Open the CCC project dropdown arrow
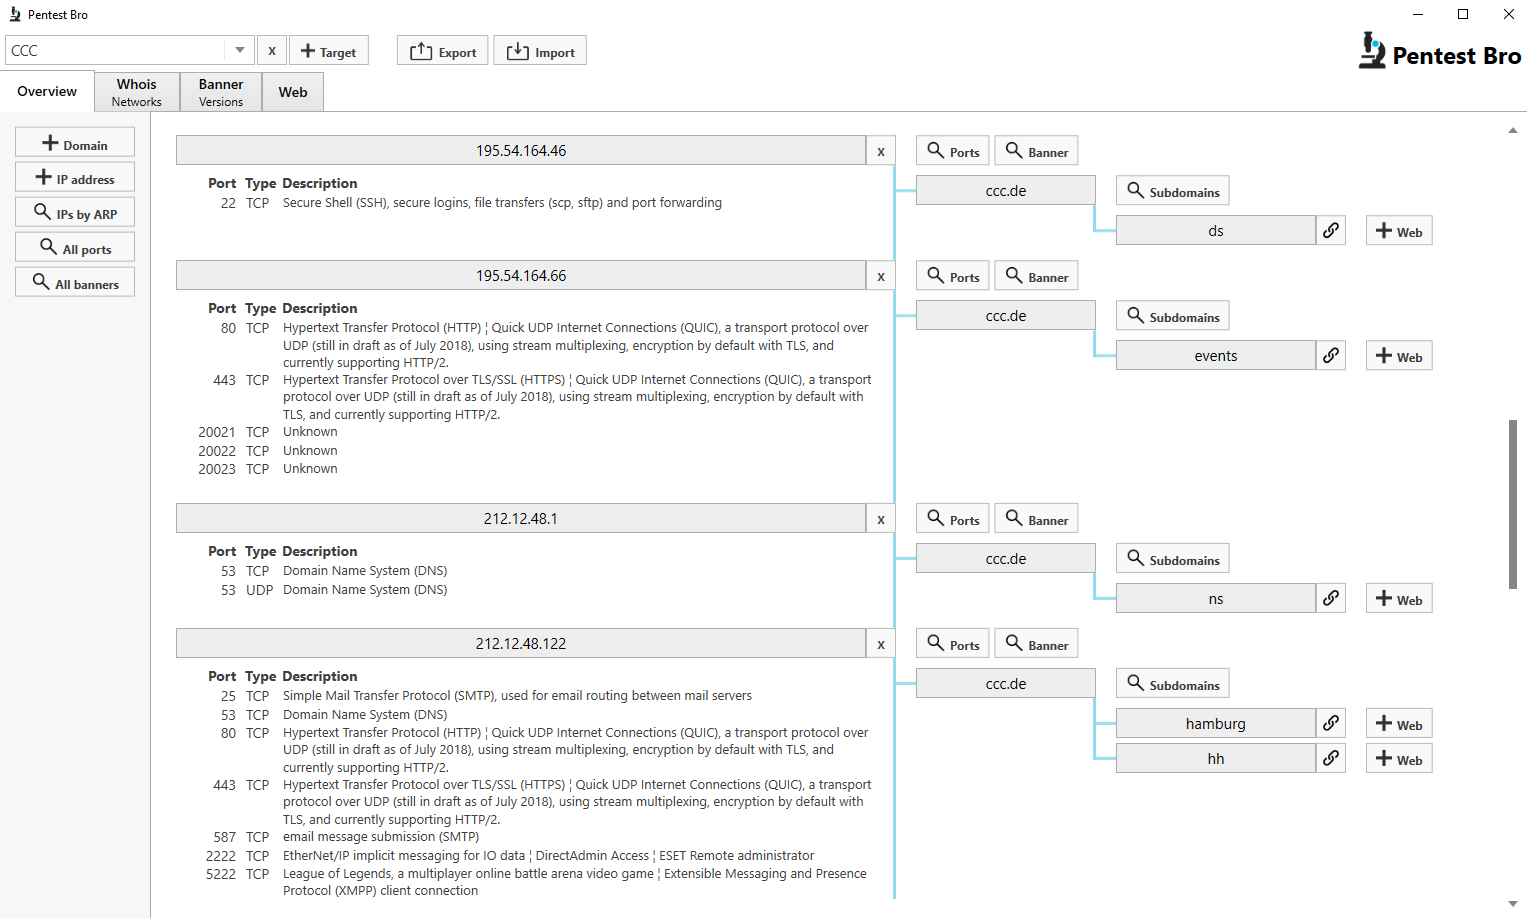Viewport: 1527px width, 918px height. tap(240, 50)
